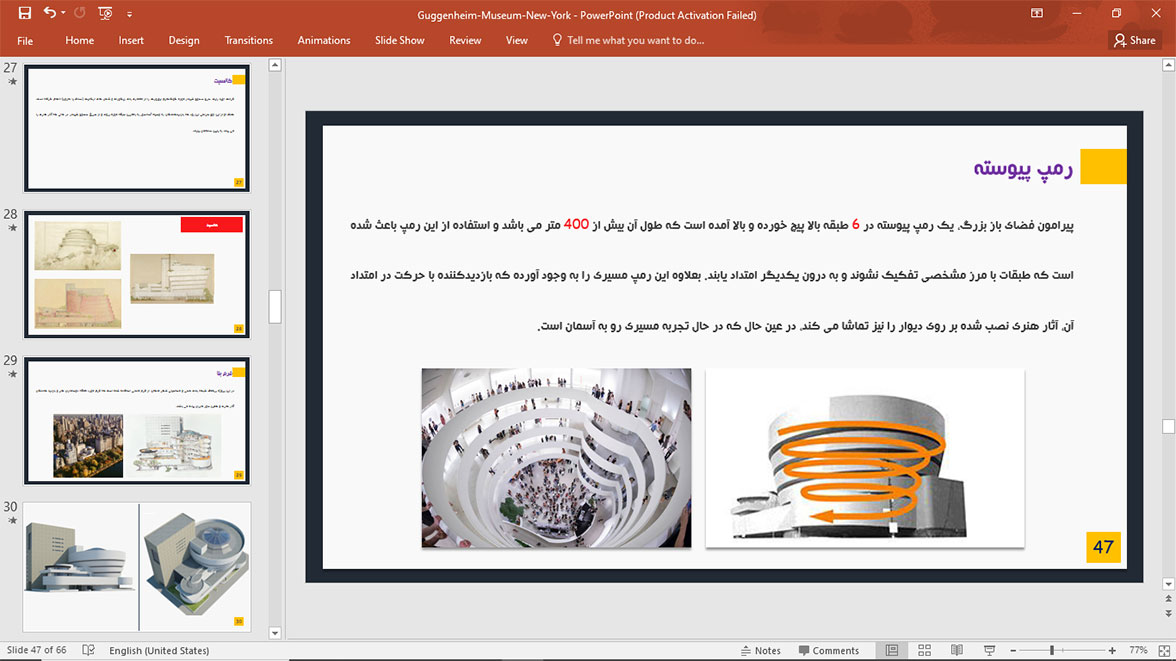Click the zoom slider handle

pyautogui.click(x=1052, y=650)
